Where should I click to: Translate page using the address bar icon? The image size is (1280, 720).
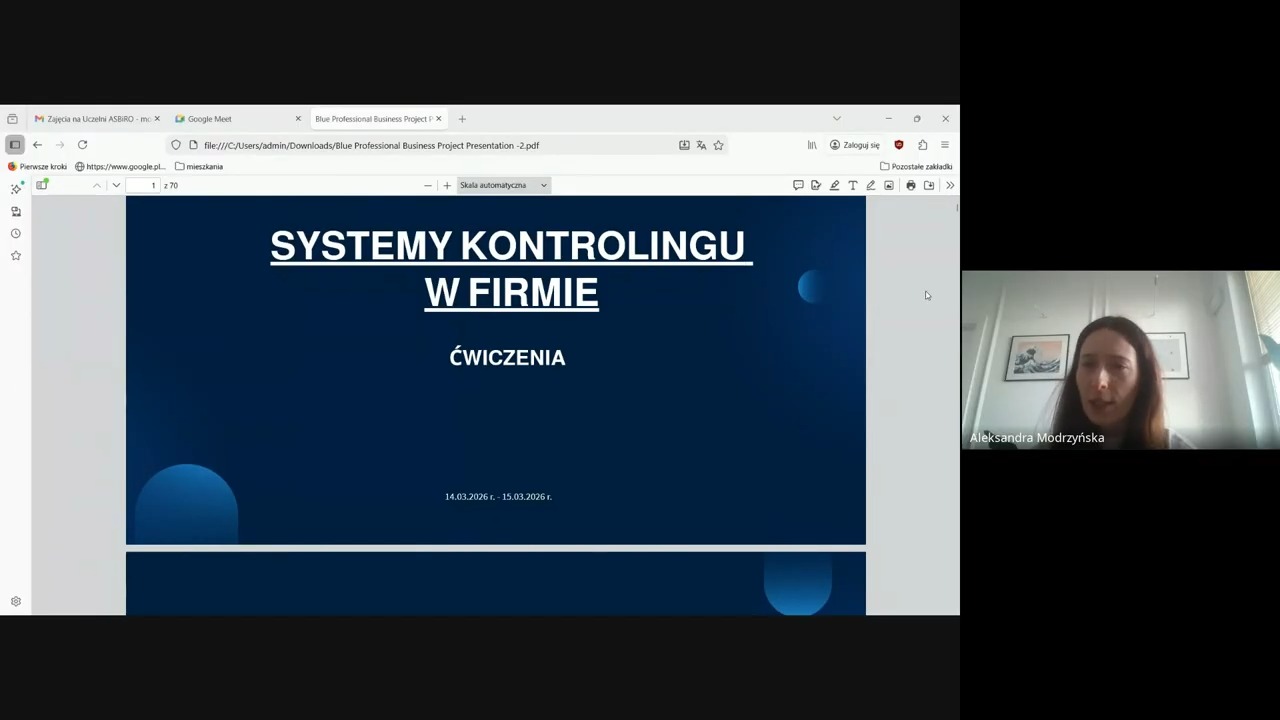[701, 145]
